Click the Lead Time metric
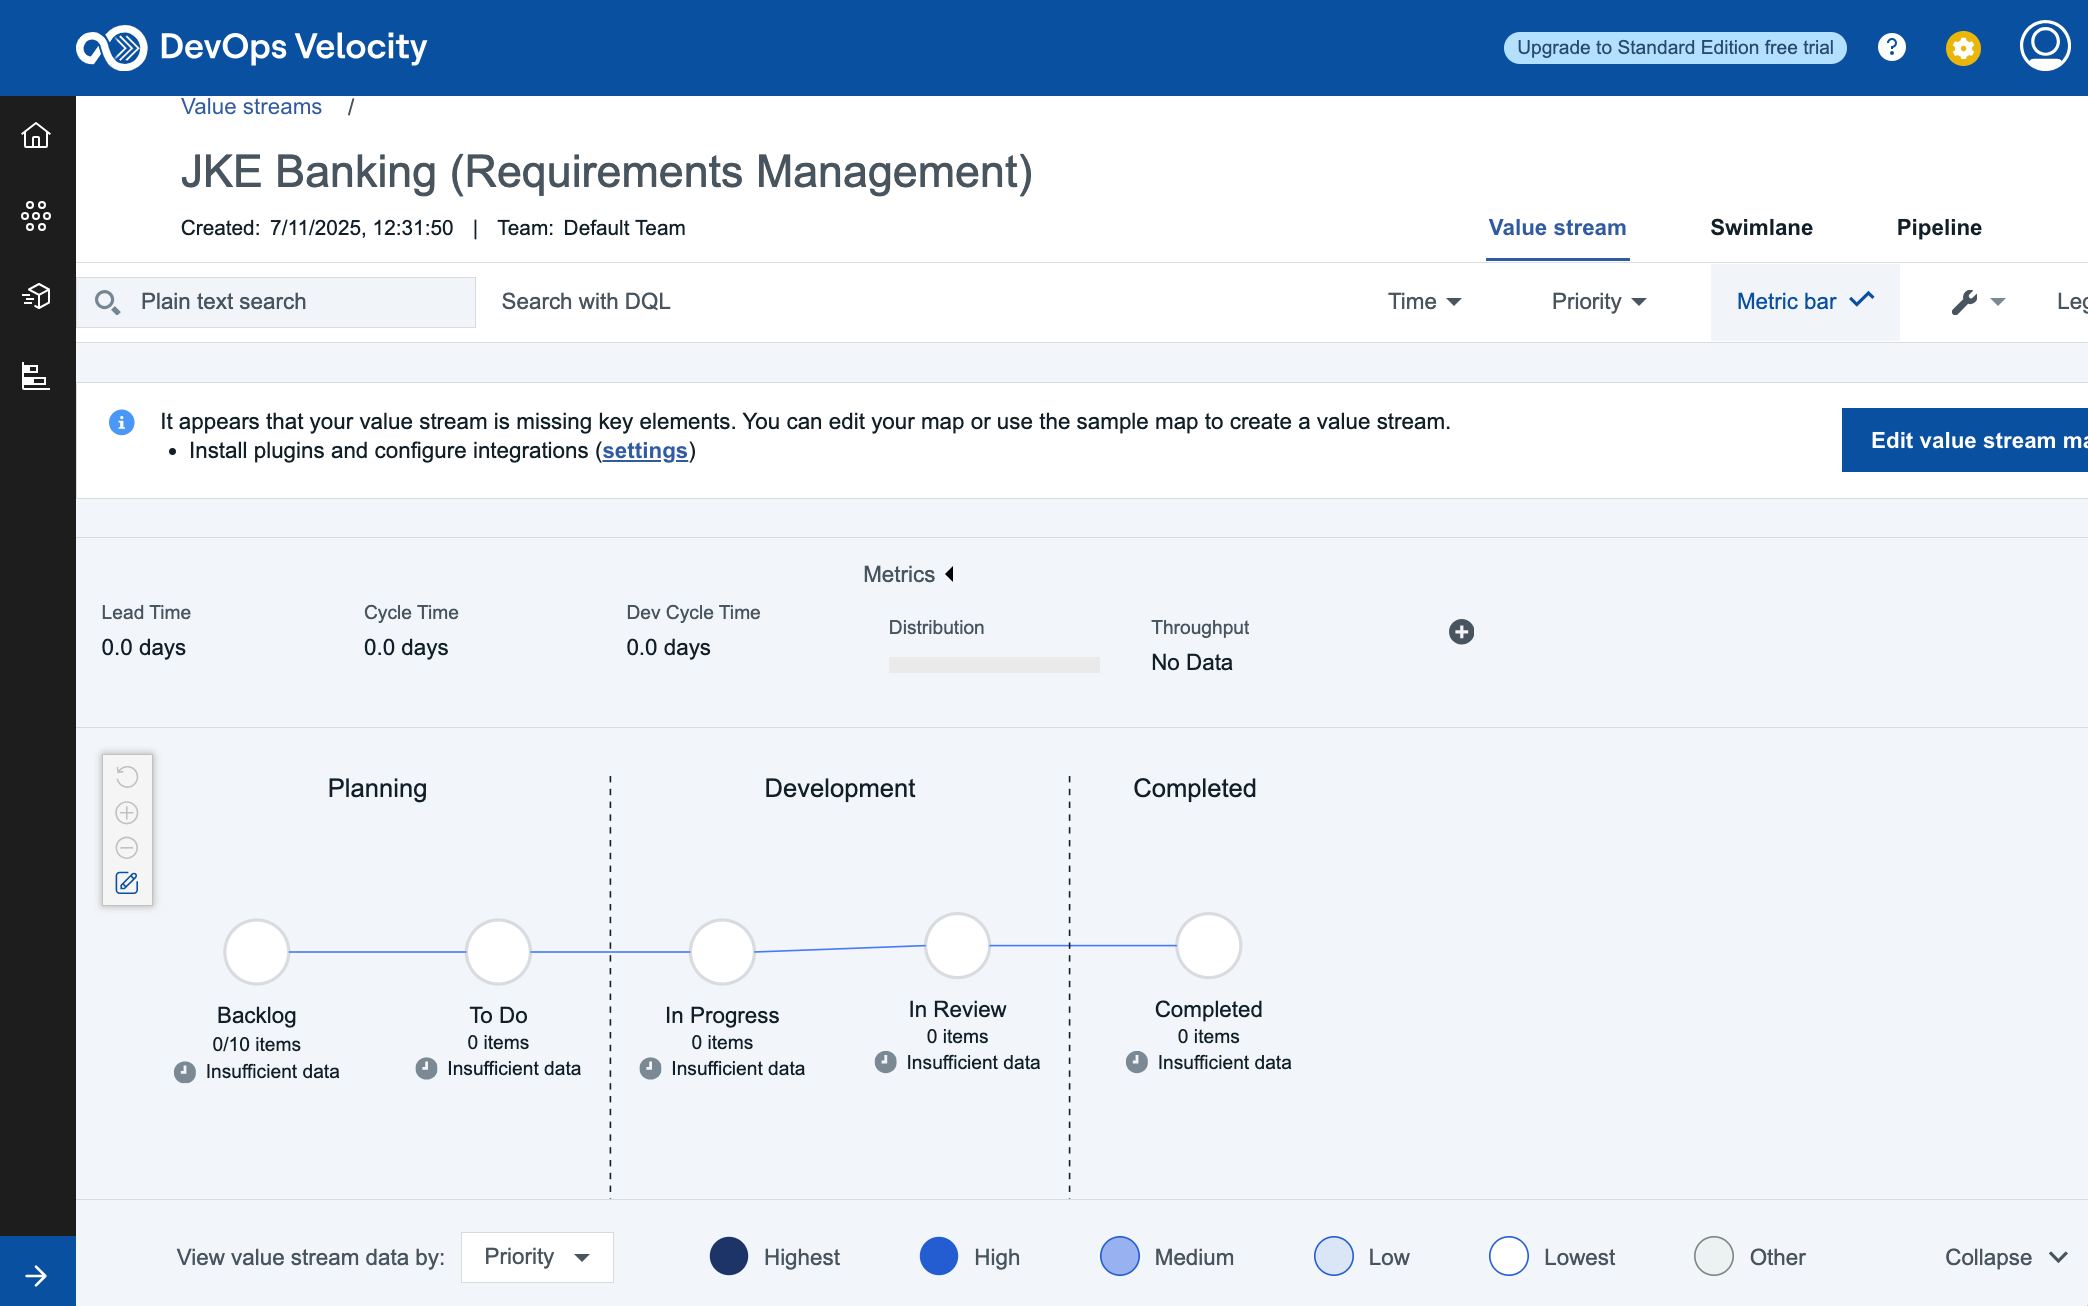Screen dimensions: 2088x1306 point(146,630)
